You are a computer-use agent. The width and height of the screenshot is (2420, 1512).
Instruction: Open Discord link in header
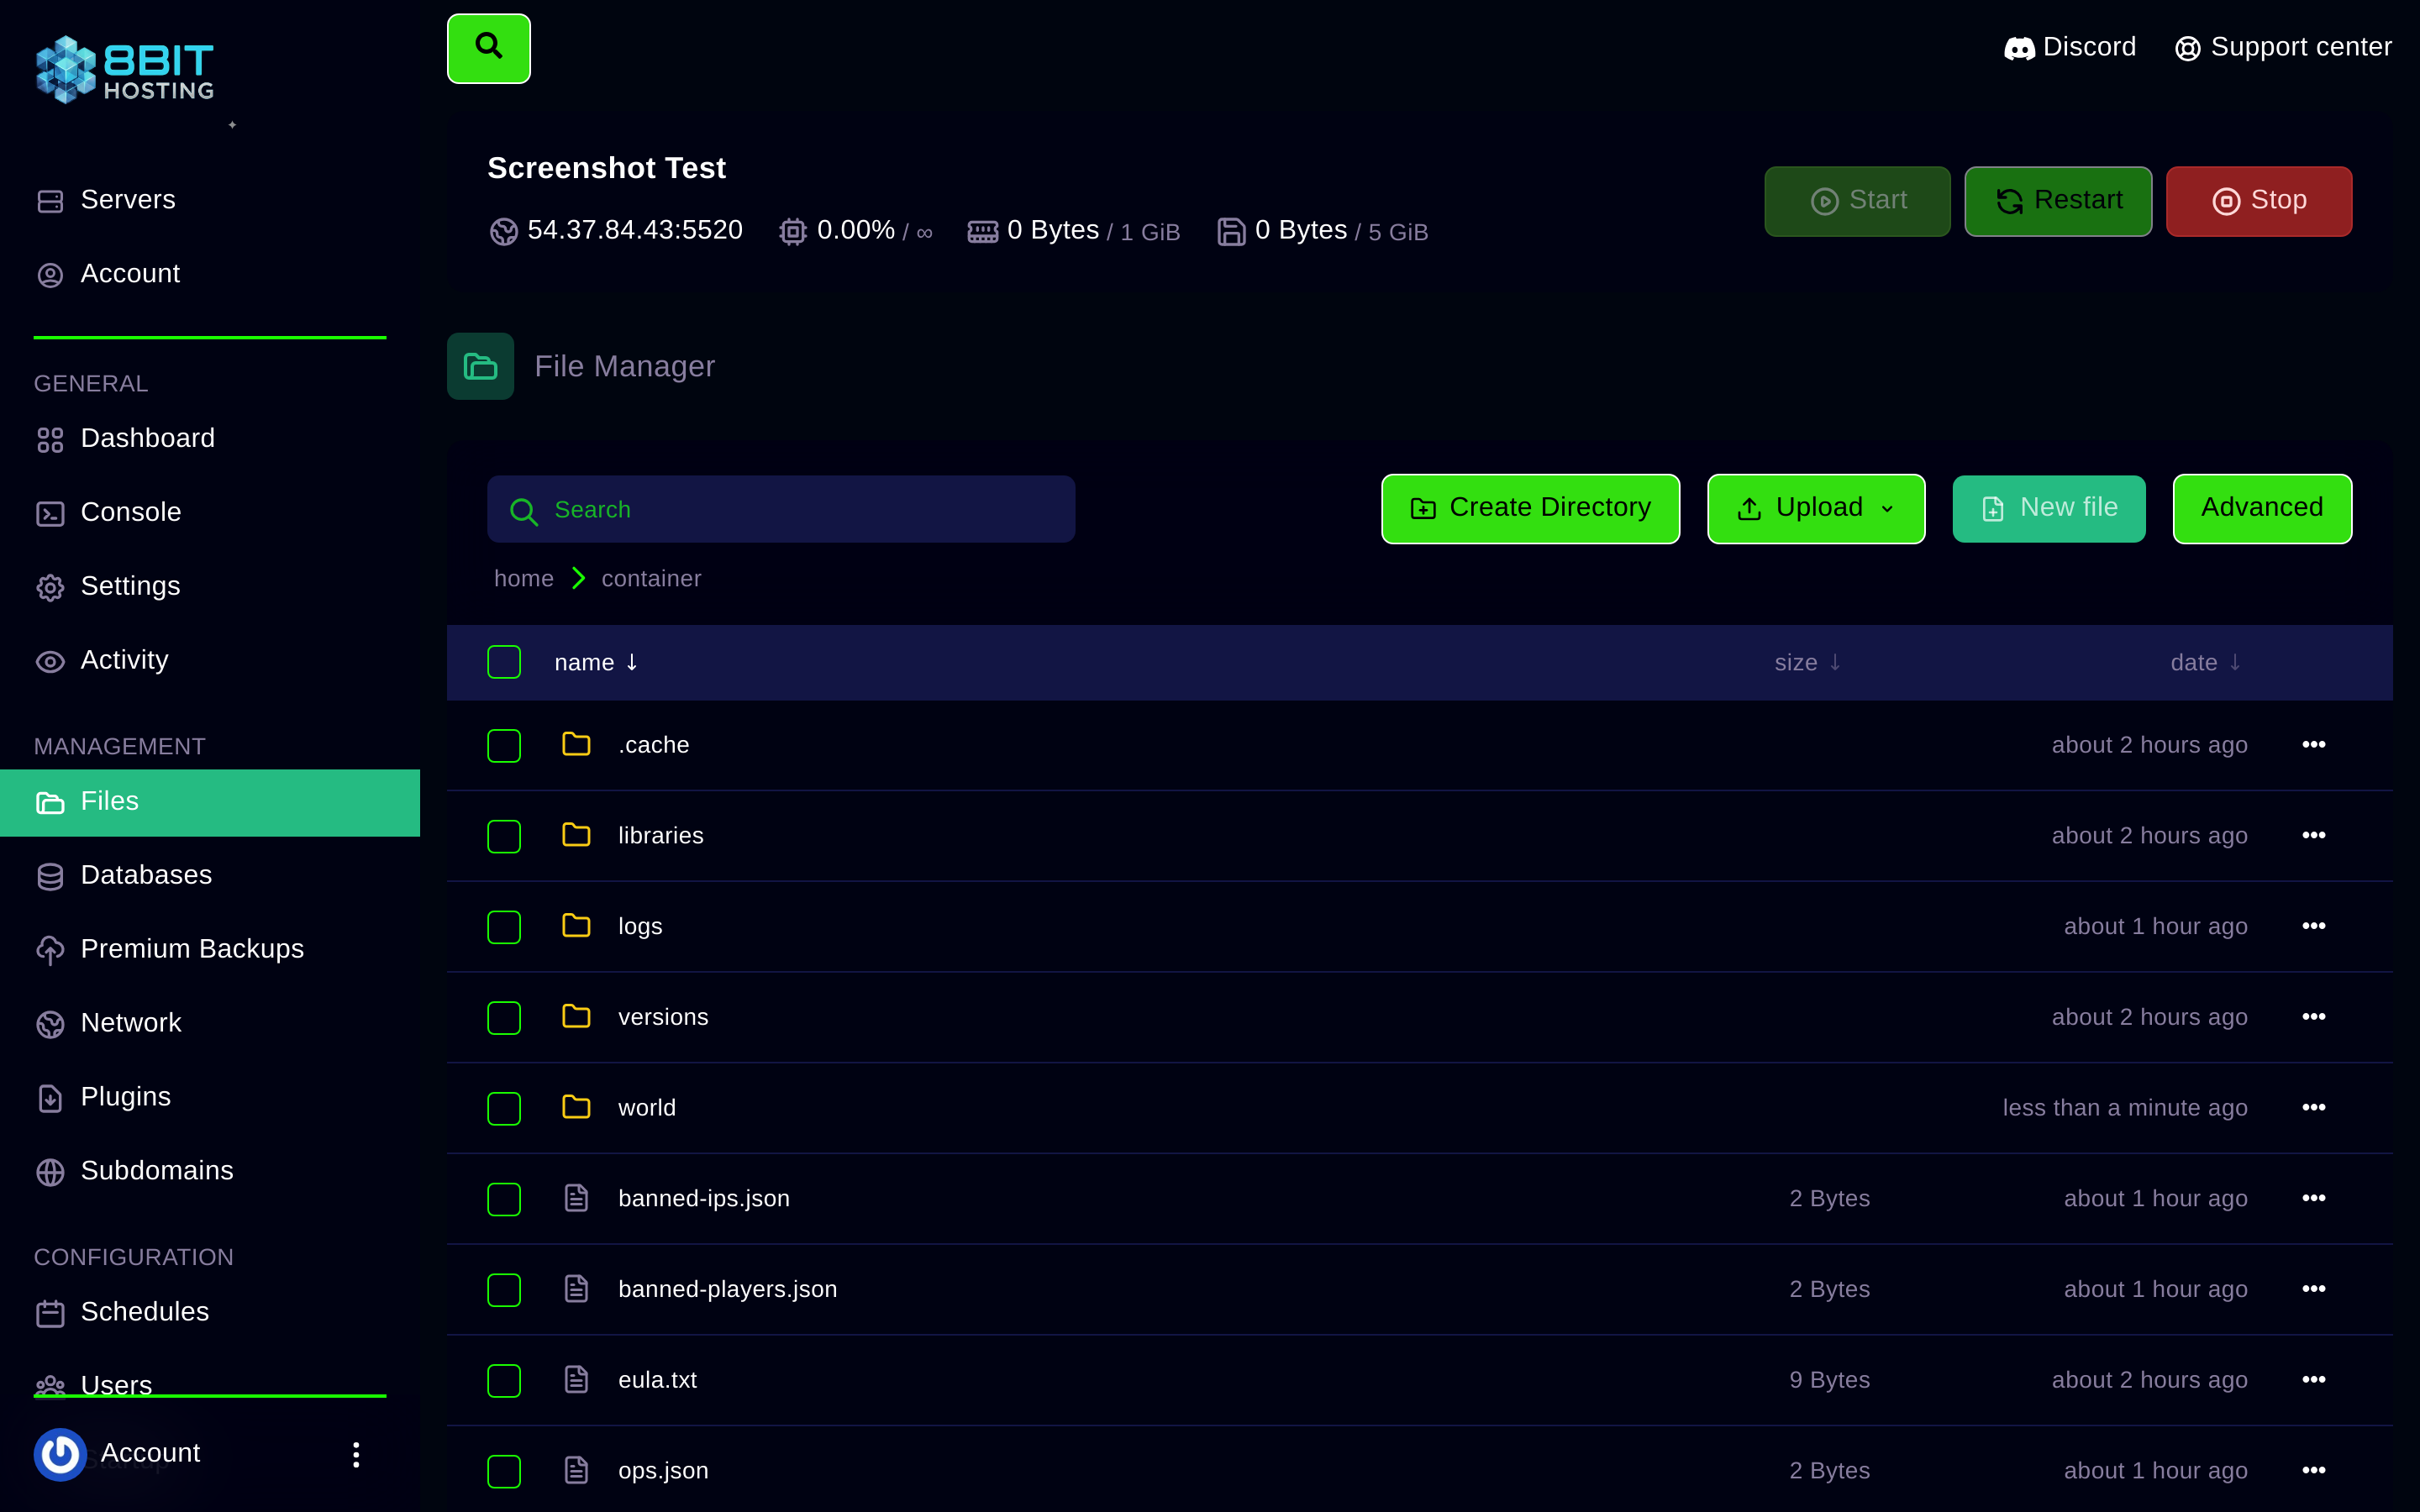click(2069, 47)
